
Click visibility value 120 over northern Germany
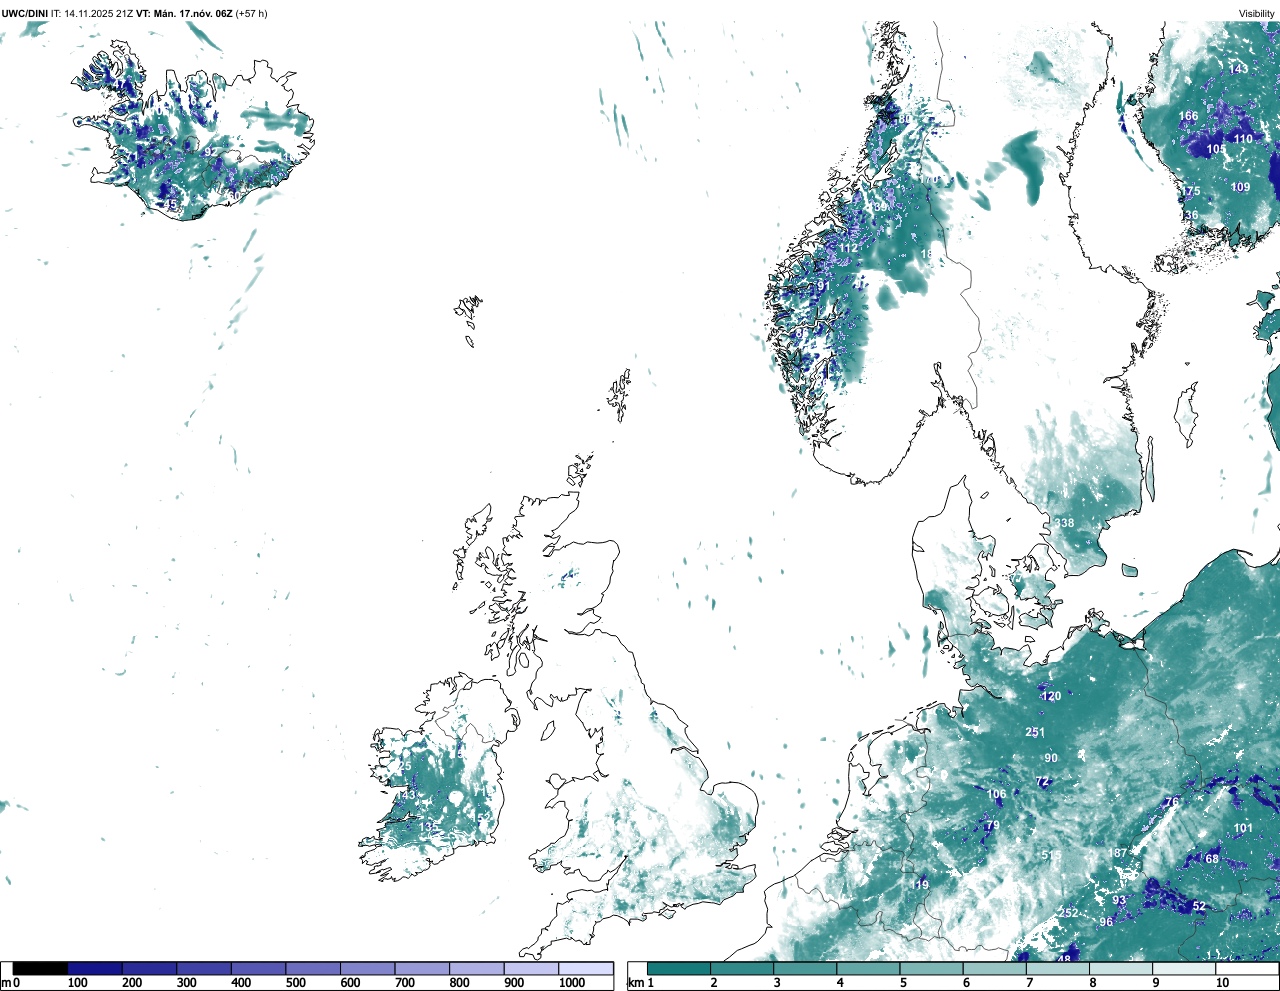click(x=1051, y=696)
